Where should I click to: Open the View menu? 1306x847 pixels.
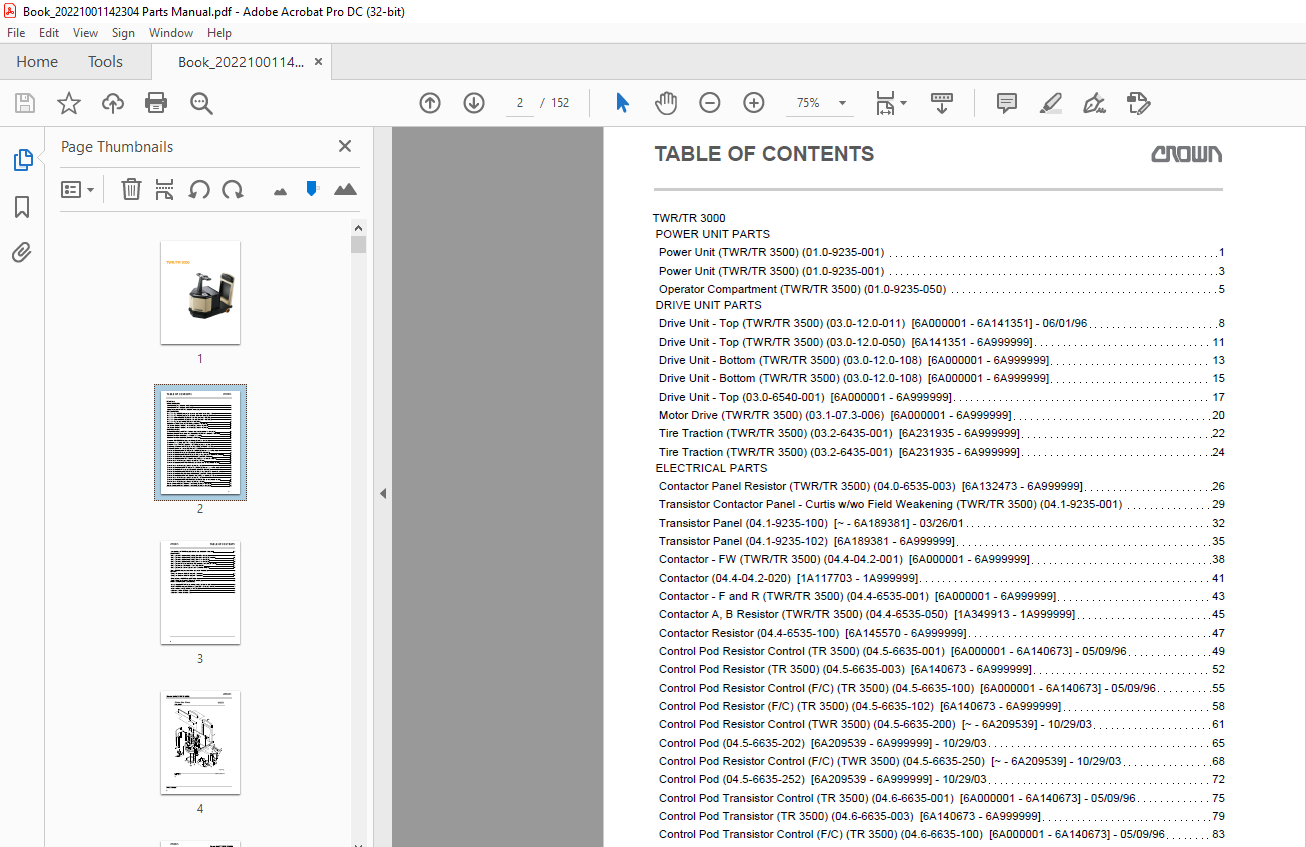tap(85, 33)
